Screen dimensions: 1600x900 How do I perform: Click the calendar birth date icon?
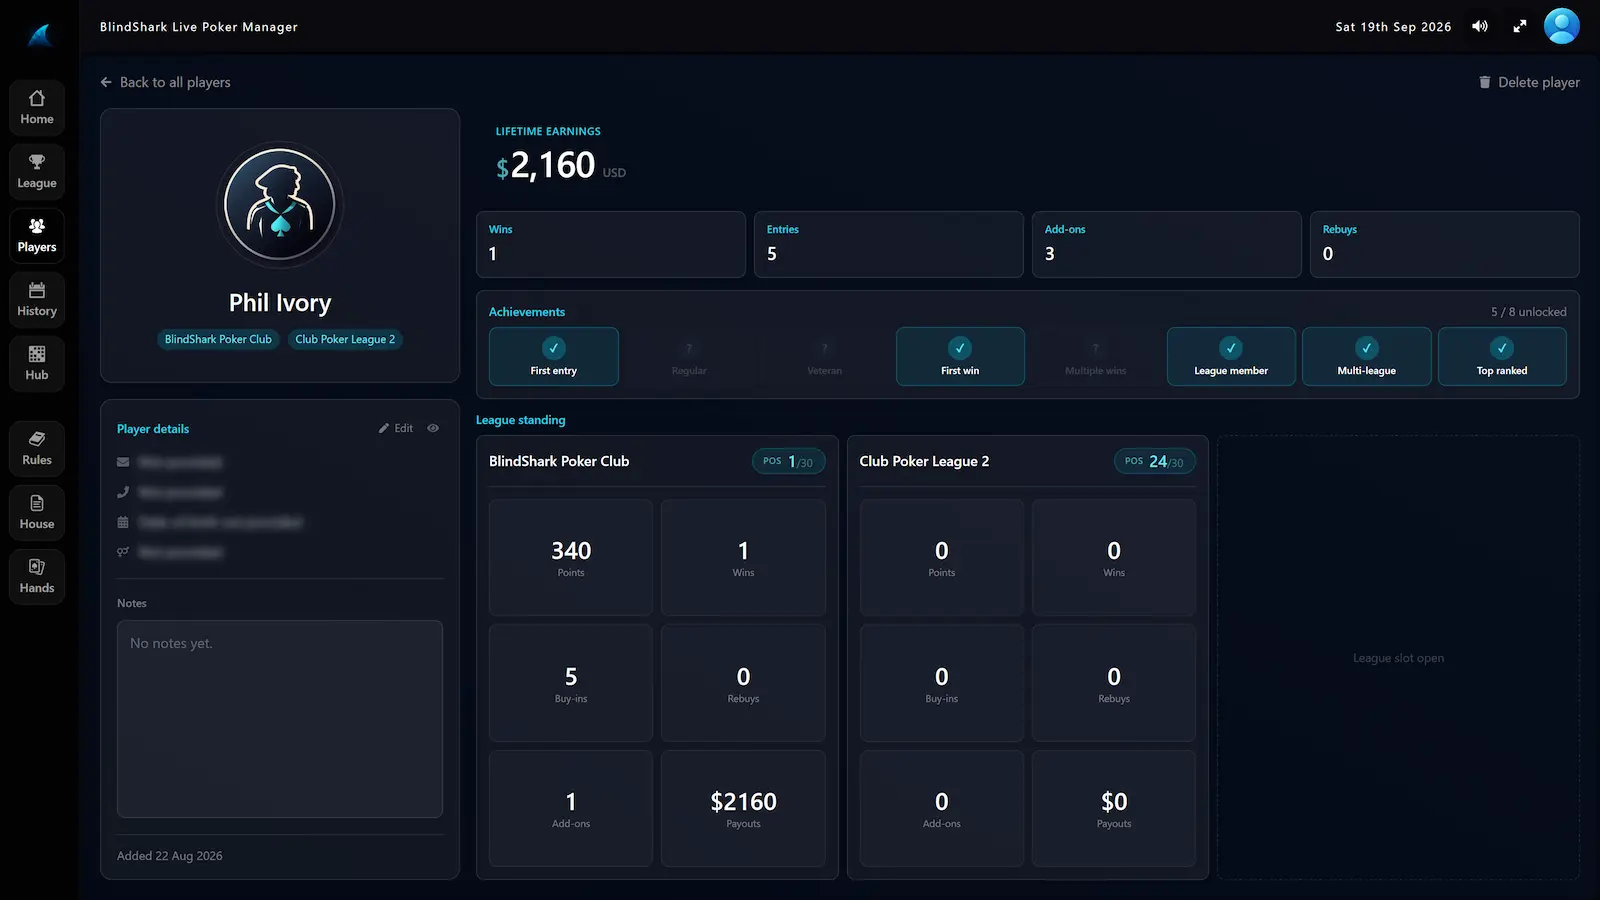pos(123,522)
